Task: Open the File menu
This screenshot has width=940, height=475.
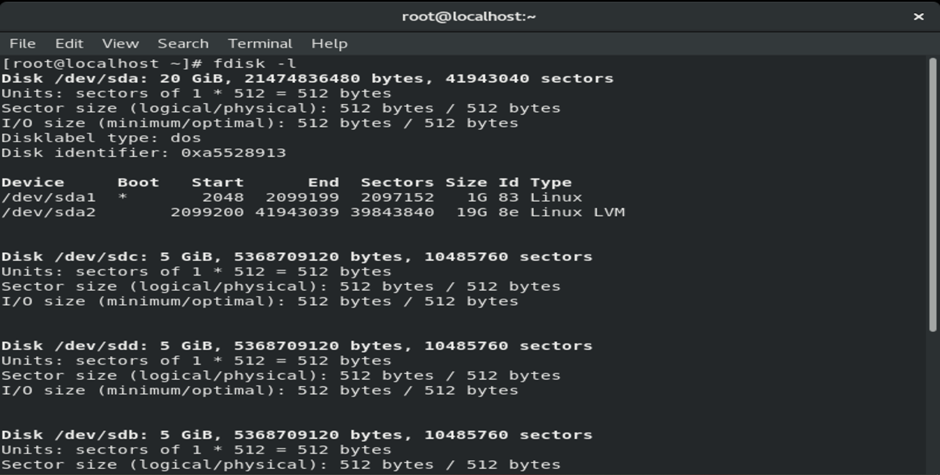Action: coord(22,44)
